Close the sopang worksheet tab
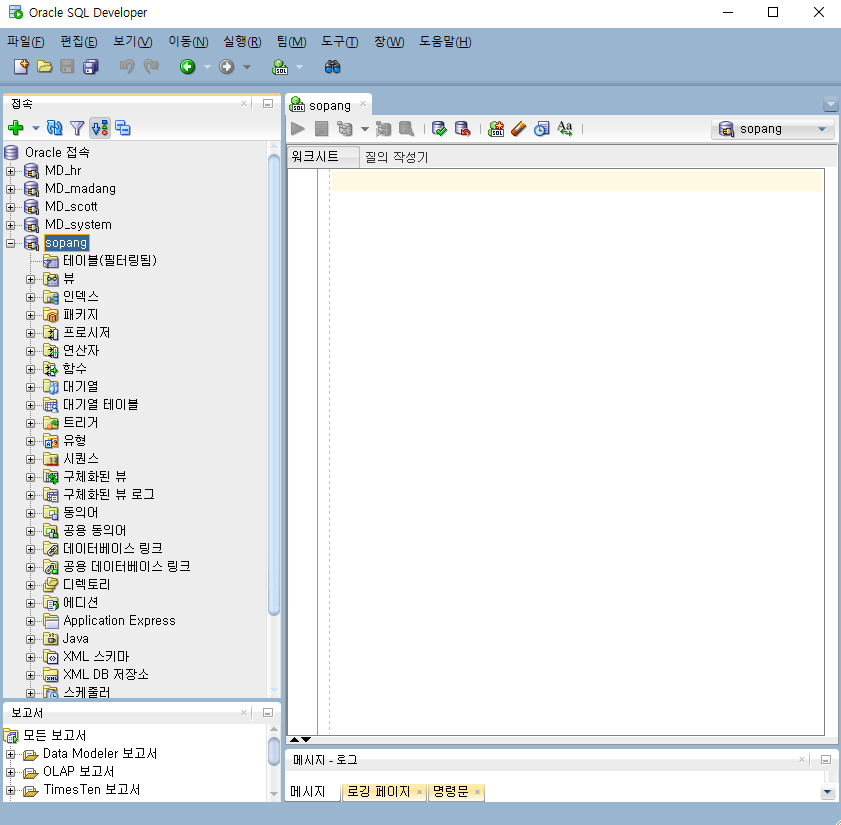The image size is (841, 825). point(363,104)
